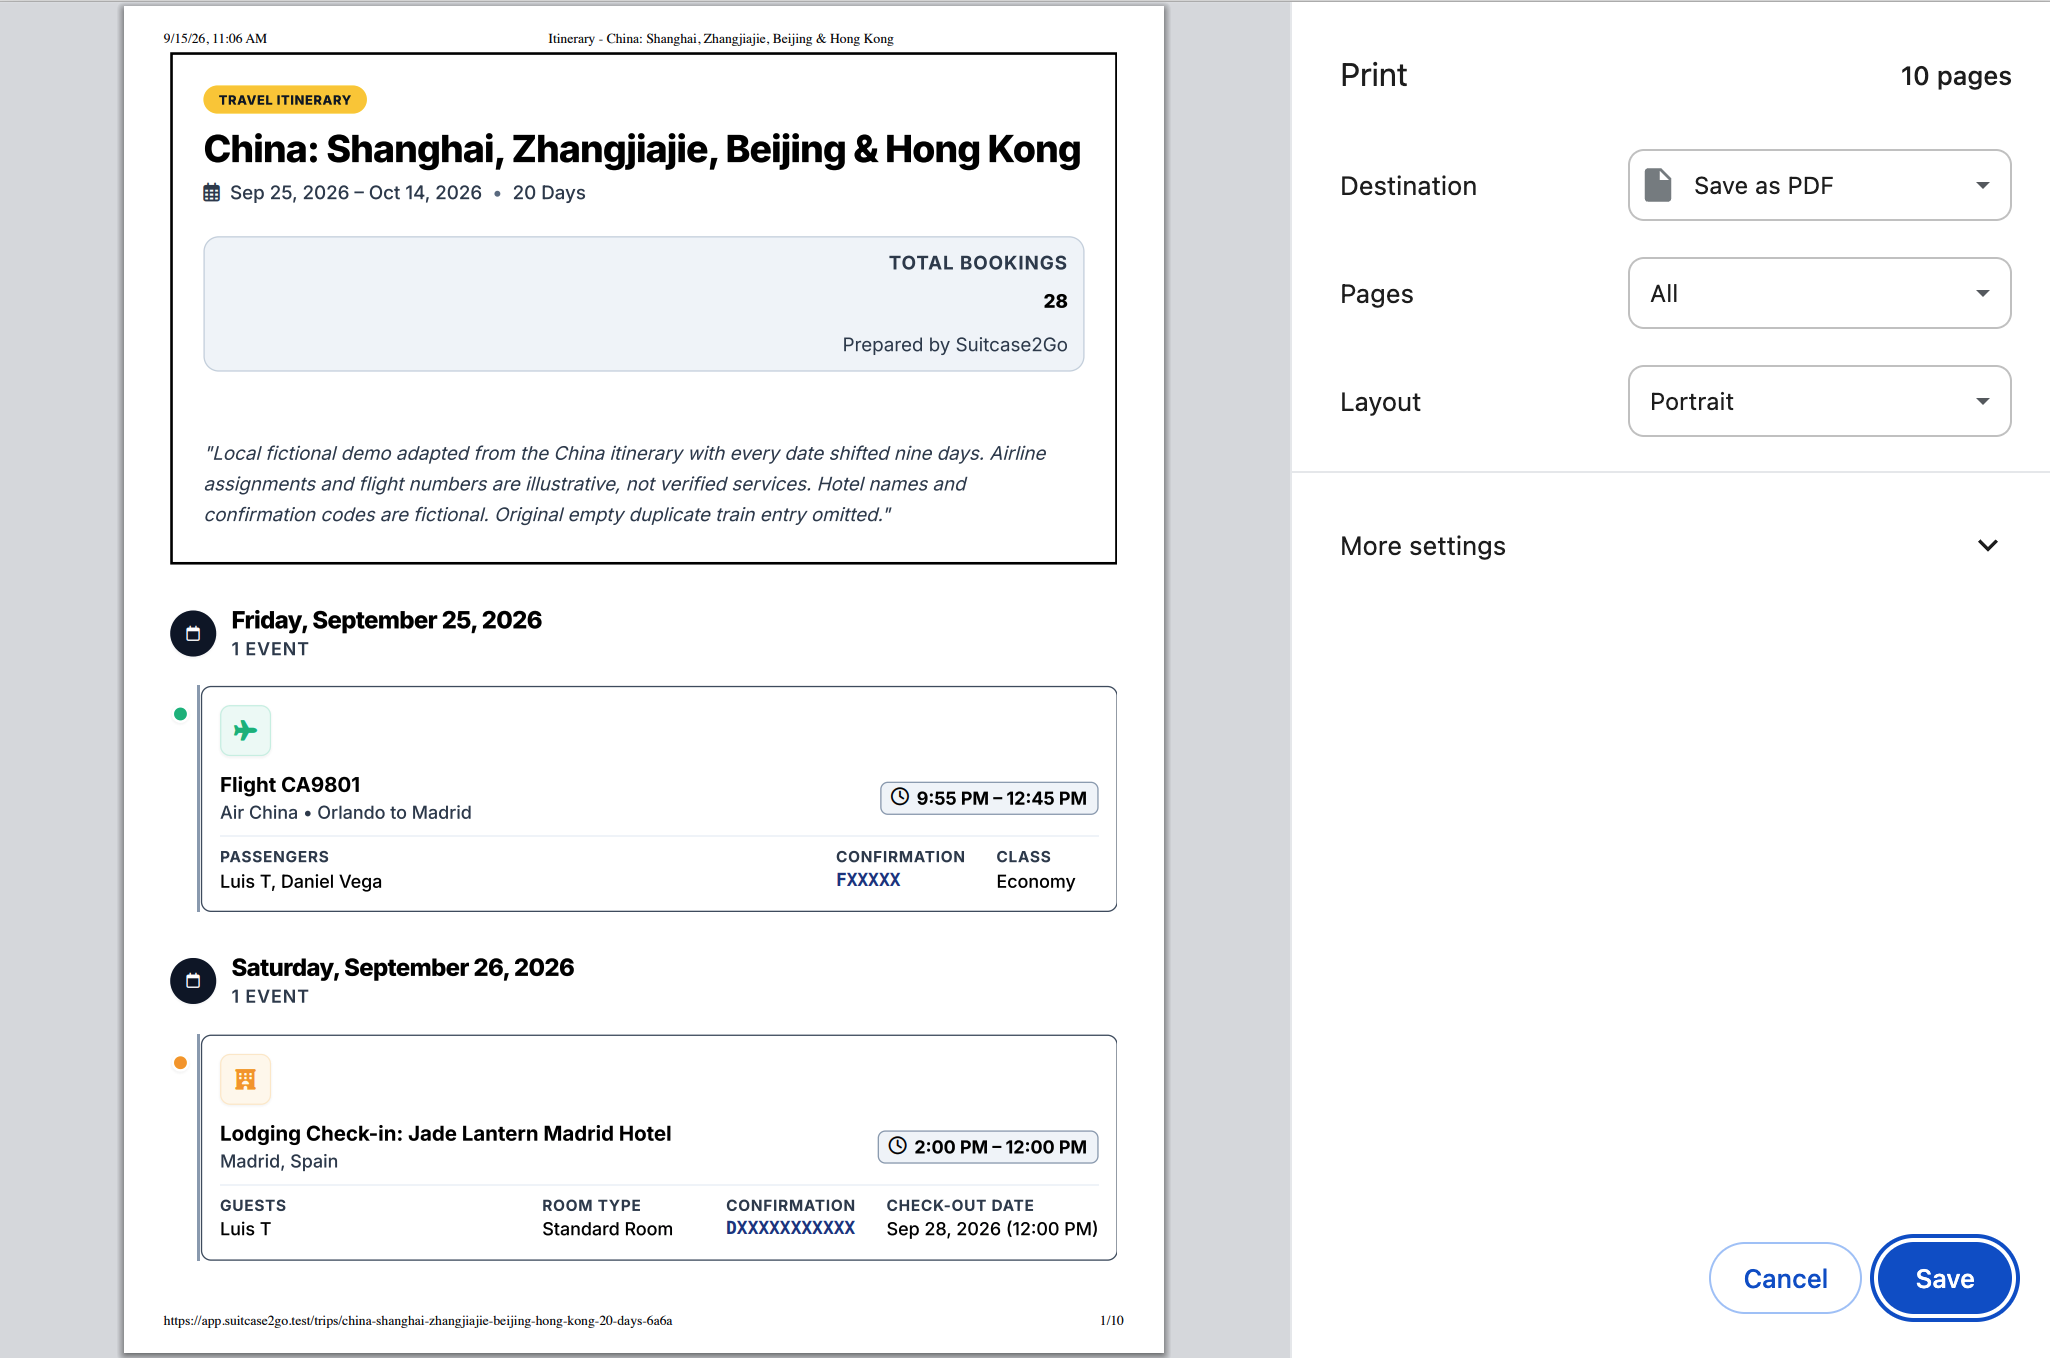Click the itinerary title China: Shanghai, Zhangjiajie heading
The height and width of the screenshot is (1358, 2050).
click(x=642, y=149)
